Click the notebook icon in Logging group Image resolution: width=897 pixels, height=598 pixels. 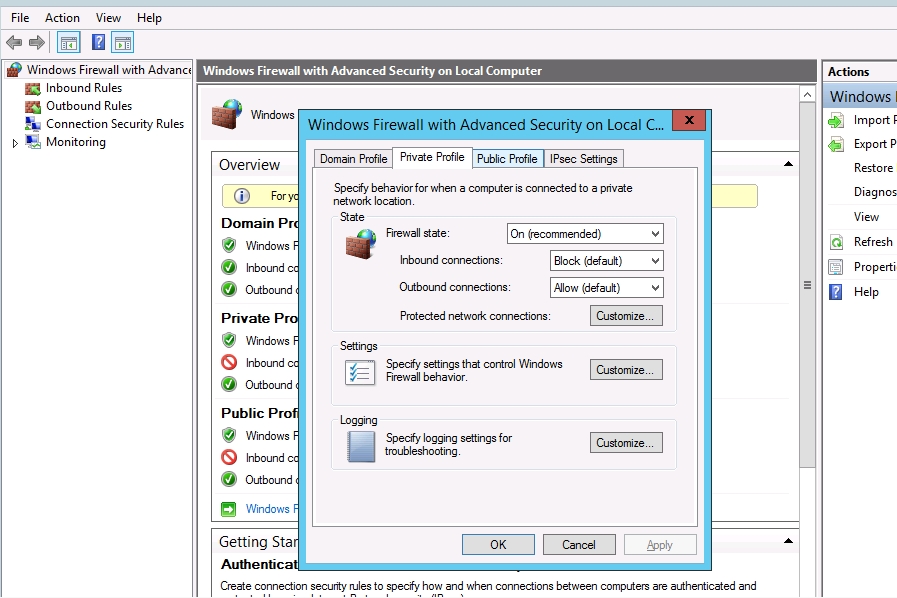pyautogui.click(x=361, y=446)
